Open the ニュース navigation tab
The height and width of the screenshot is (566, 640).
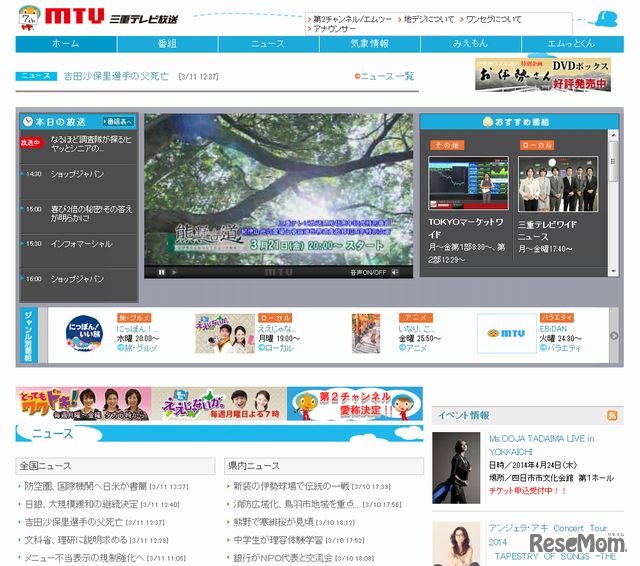click(268, 44)
